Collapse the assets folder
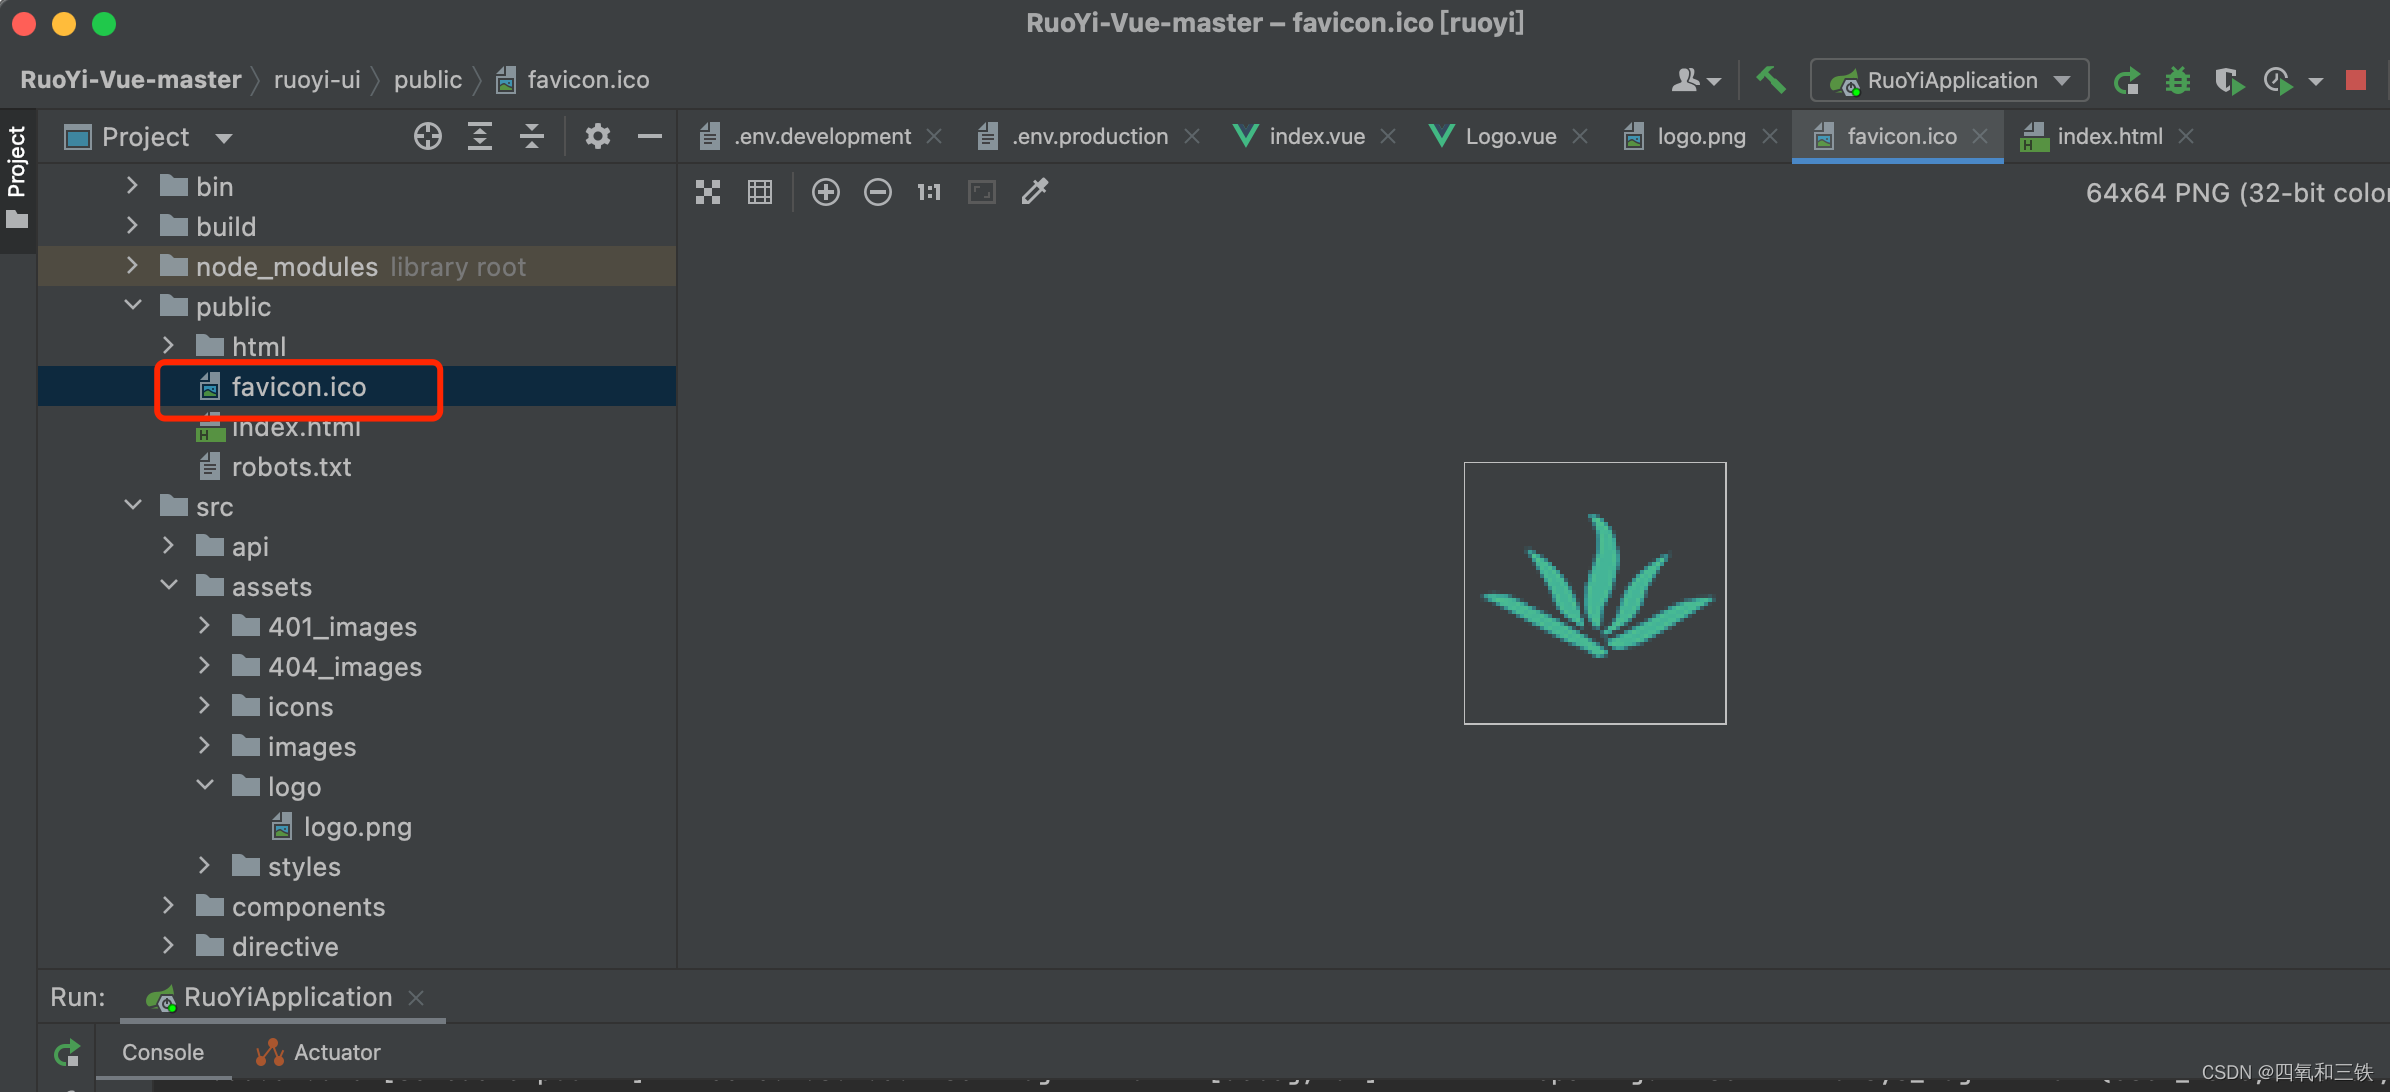The image size is (2390, 1092). point(168,585)
